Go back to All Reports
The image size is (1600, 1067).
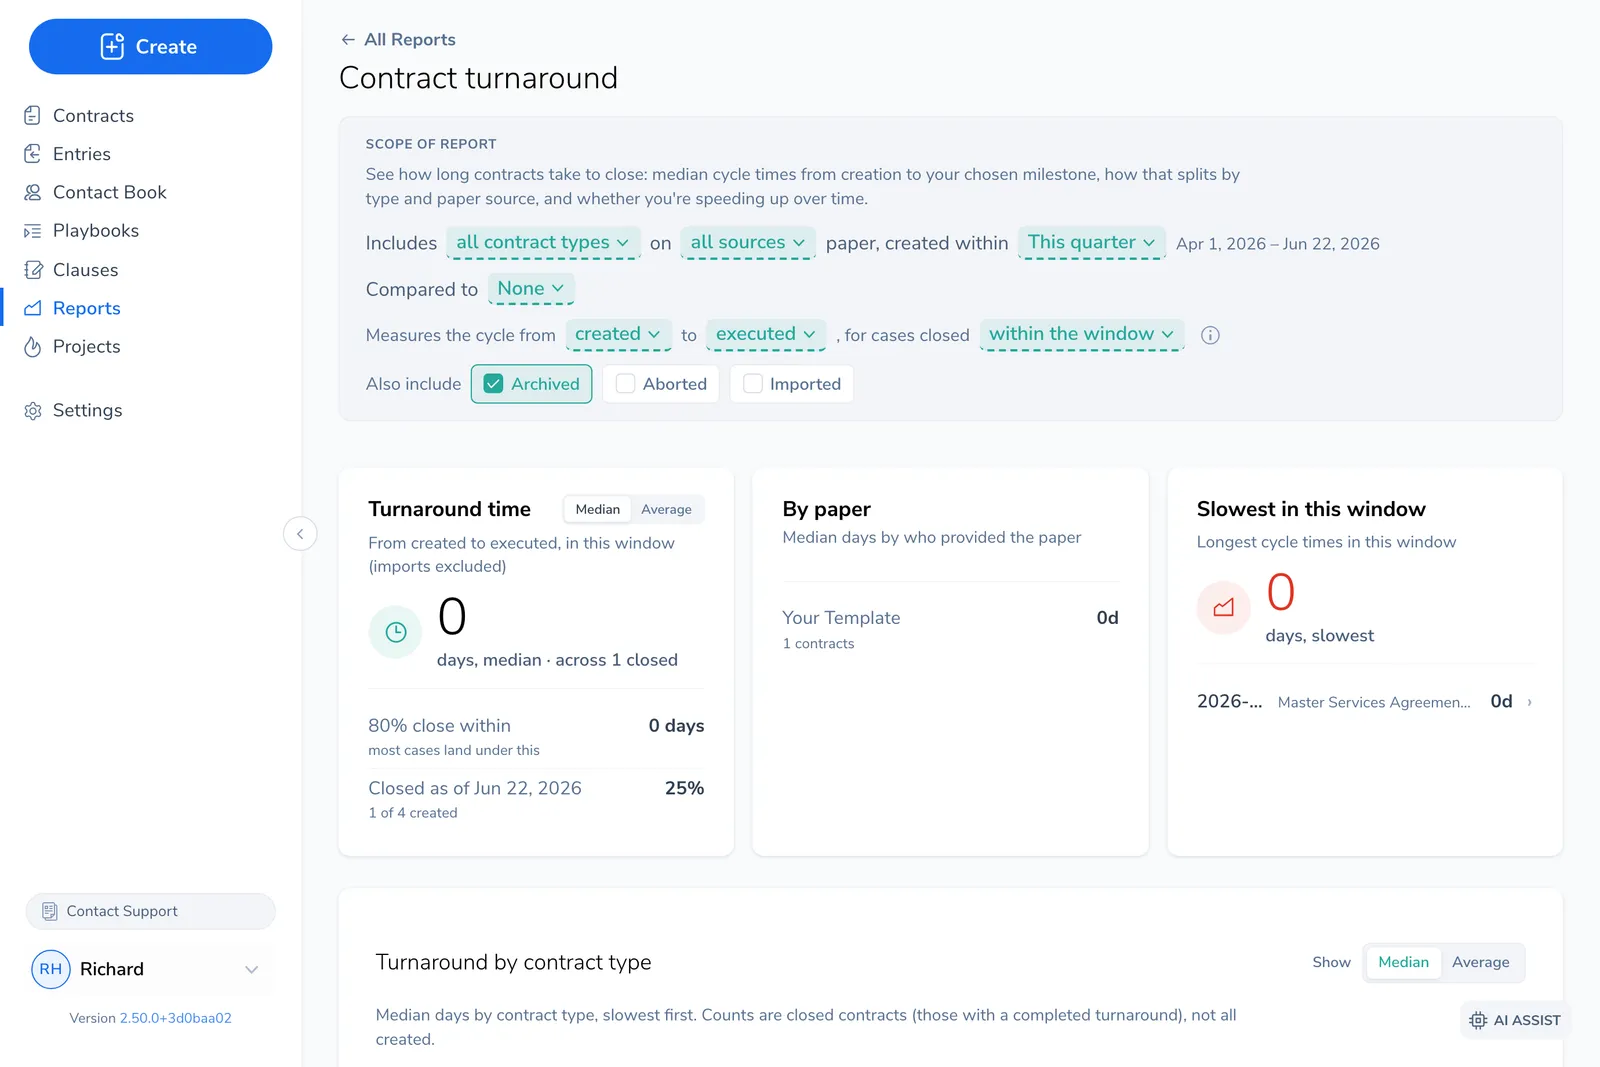[410, 40]
